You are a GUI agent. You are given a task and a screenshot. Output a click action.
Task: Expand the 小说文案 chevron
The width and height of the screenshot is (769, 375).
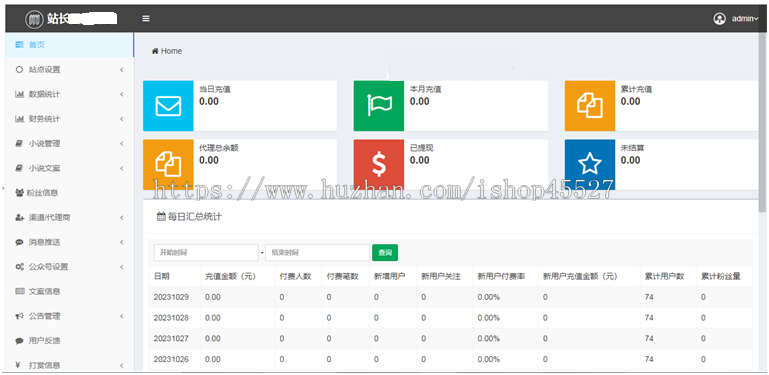point(122,168)
